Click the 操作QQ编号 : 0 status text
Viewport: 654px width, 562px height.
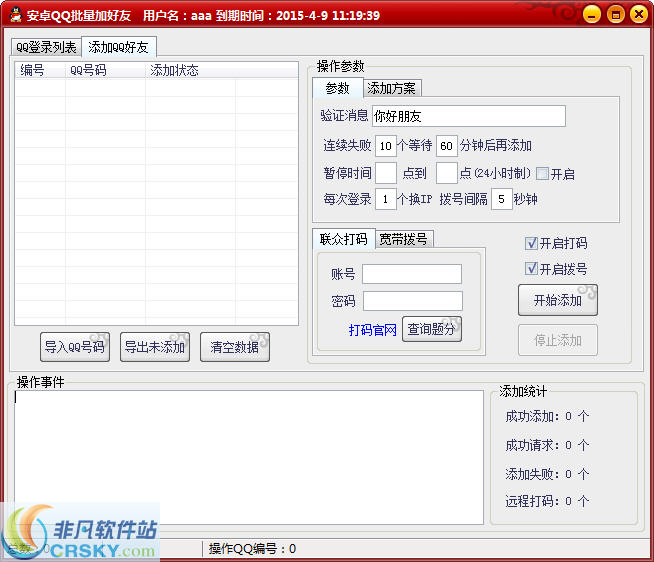click(252, 549)
